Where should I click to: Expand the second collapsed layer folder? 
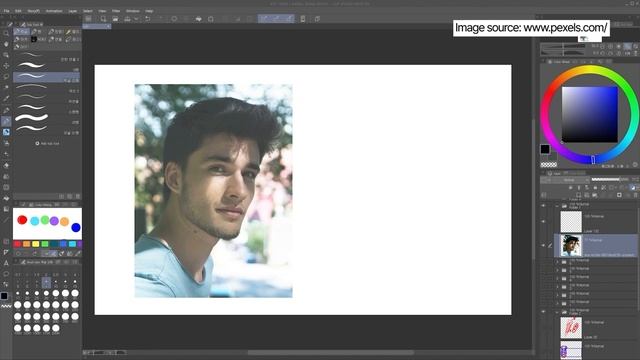(557, 270)
